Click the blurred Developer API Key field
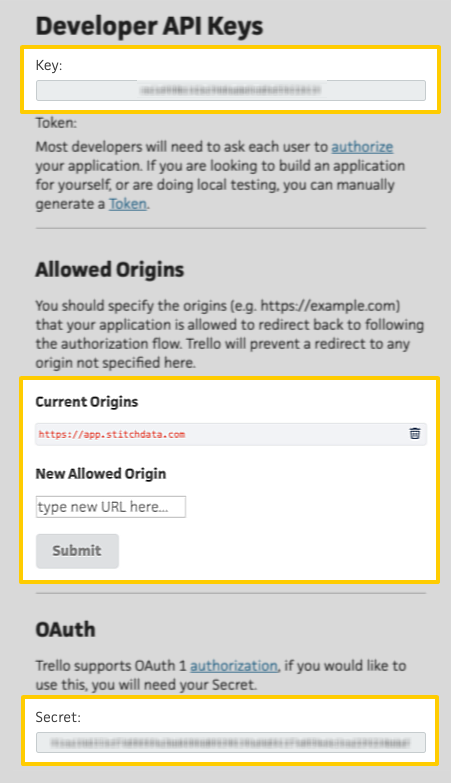The width and height of the screenshot is (451, 783). [231, 90]
